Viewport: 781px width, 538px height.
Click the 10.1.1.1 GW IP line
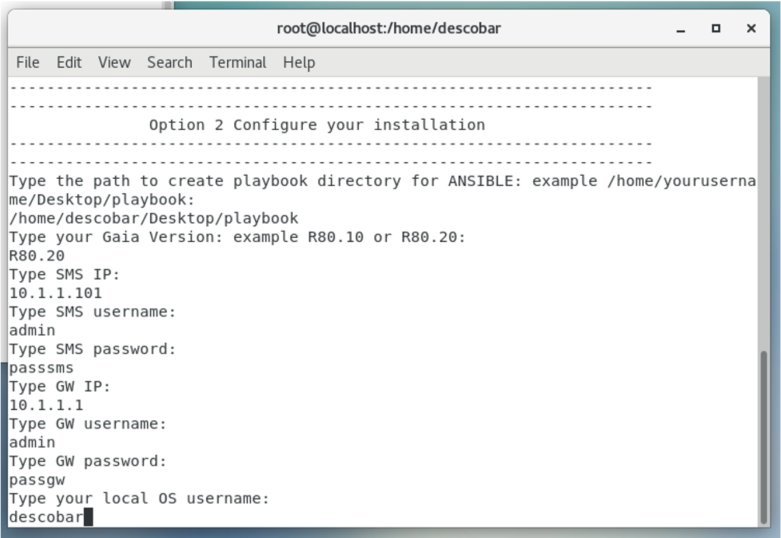pyautogui.click(x=46, y=405)
